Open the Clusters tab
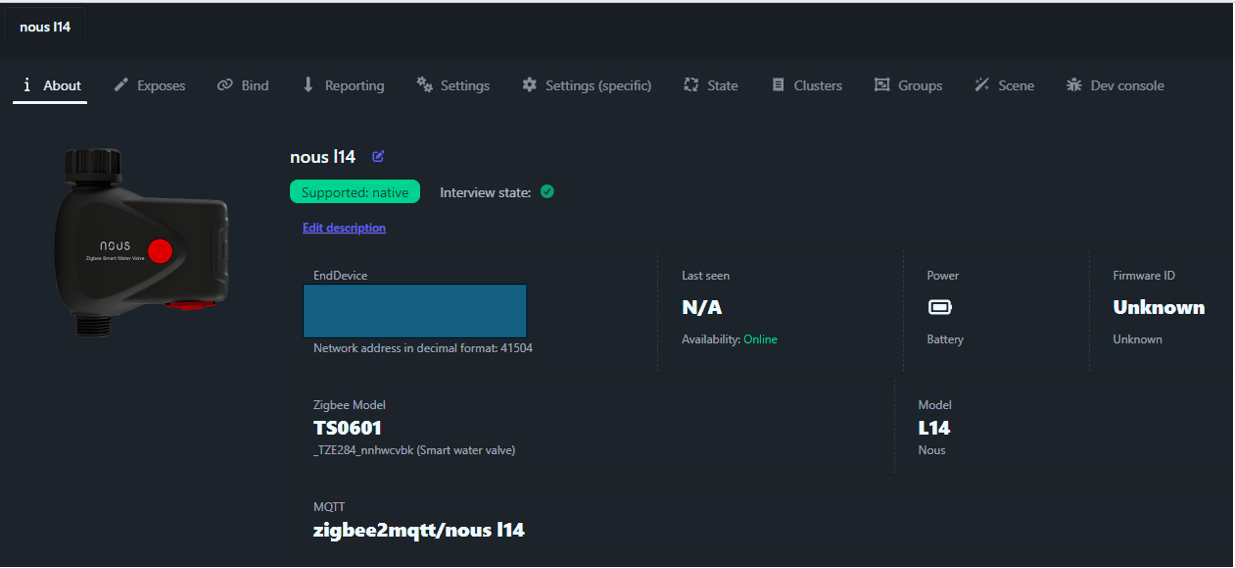The width and height of the screenshot is (1235, 568). tap(807, 85)
